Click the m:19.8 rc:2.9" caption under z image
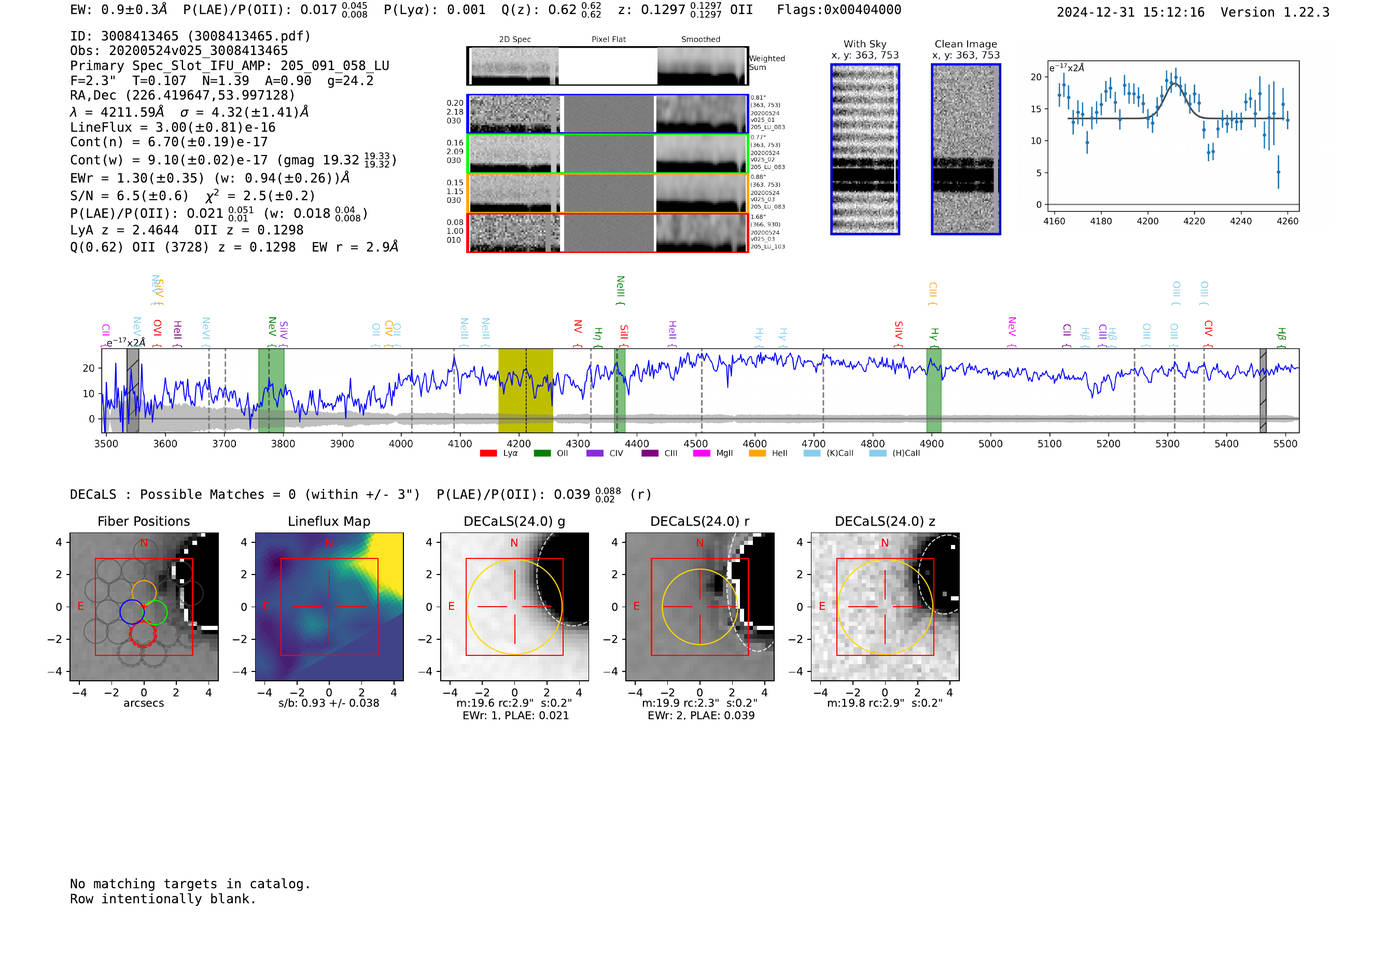This screenshot has height=953, width=1400. tap(885, 703)
